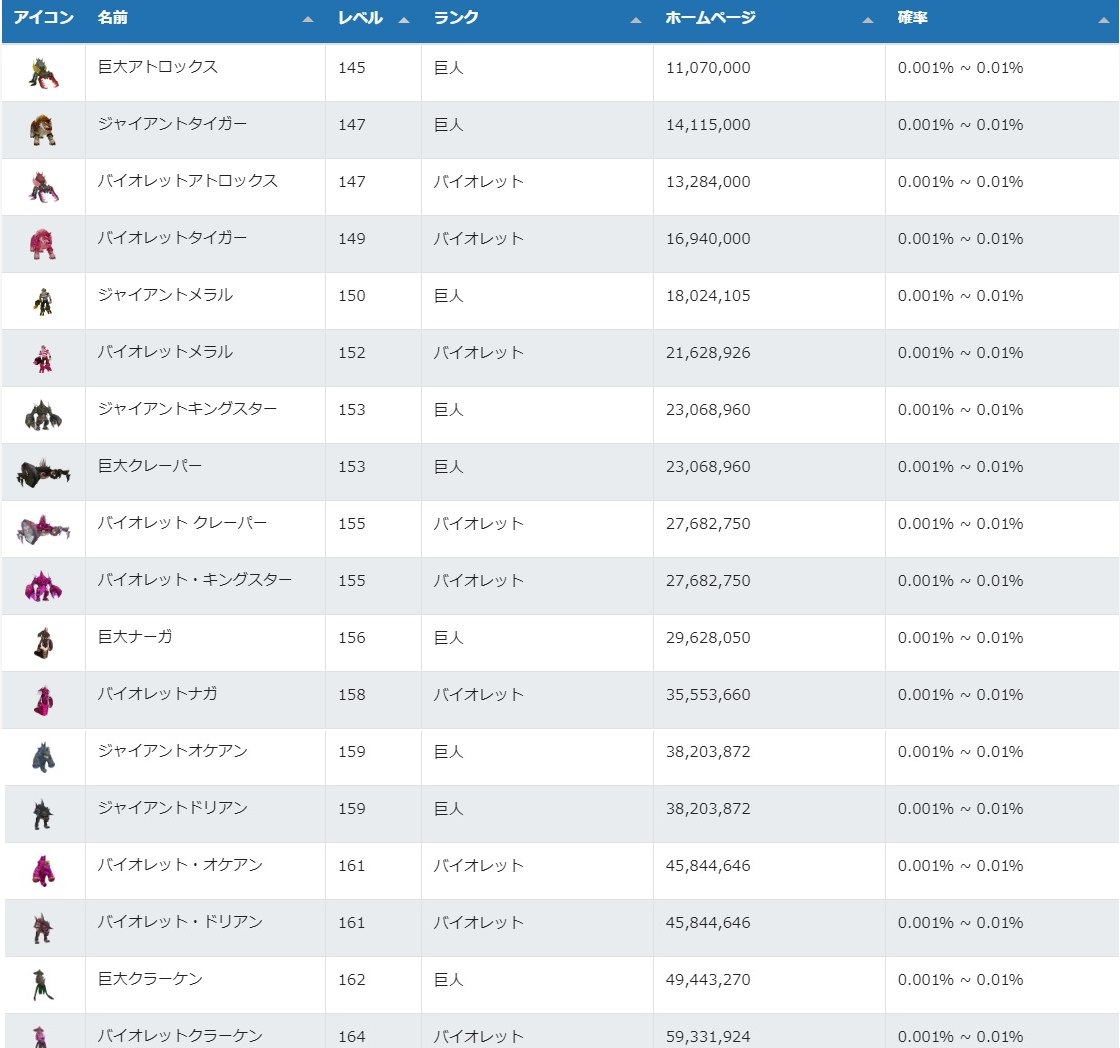Open the バイオレット・ドリアン name entry

click(181, 922)
